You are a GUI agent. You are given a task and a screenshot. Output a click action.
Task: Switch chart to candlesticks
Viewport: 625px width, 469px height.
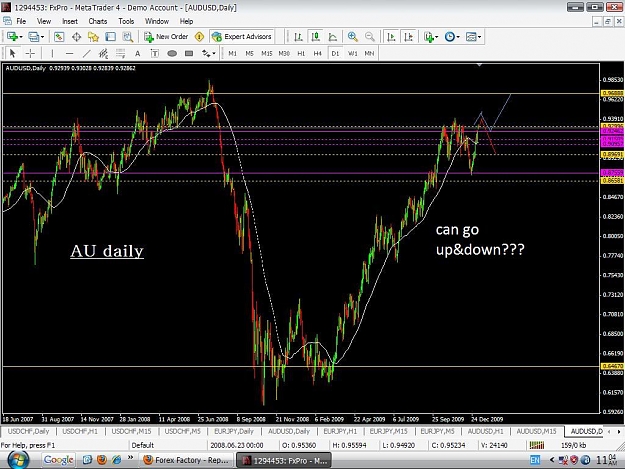[x=315, y=37]
